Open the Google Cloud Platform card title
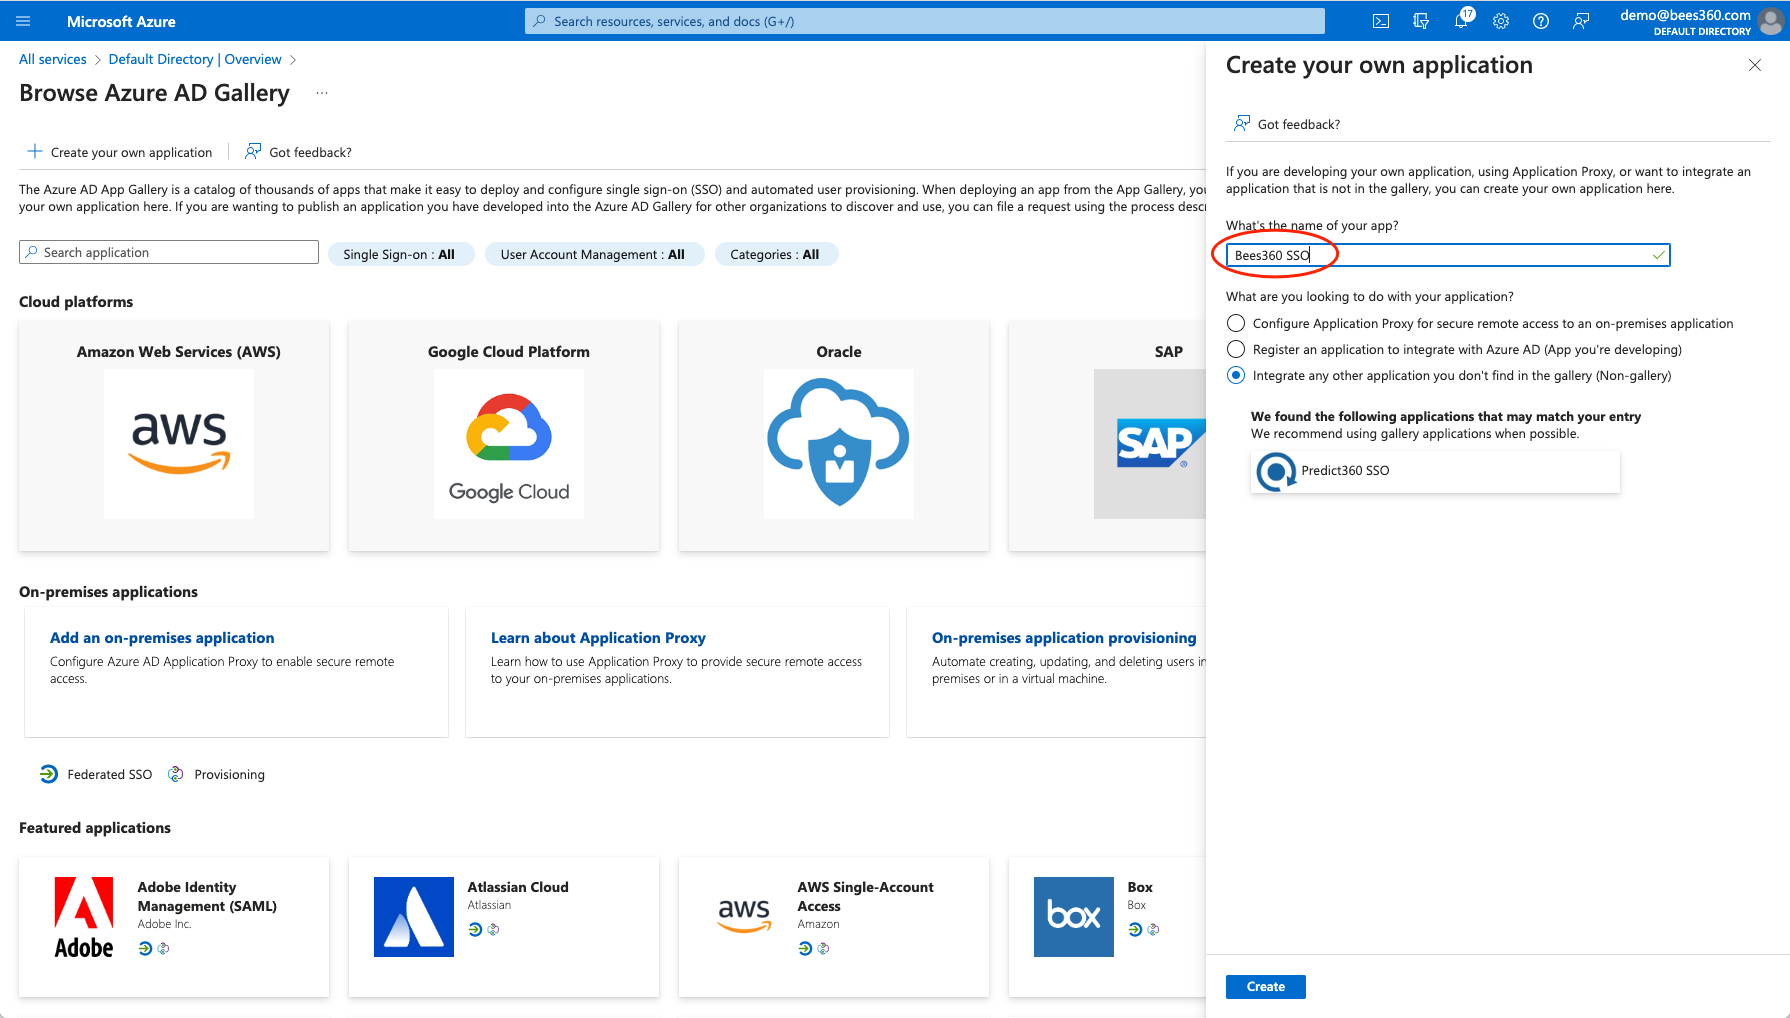The width and height of the screenshot is (1790, 1018). pyautogui.click(x=509, y=352)
